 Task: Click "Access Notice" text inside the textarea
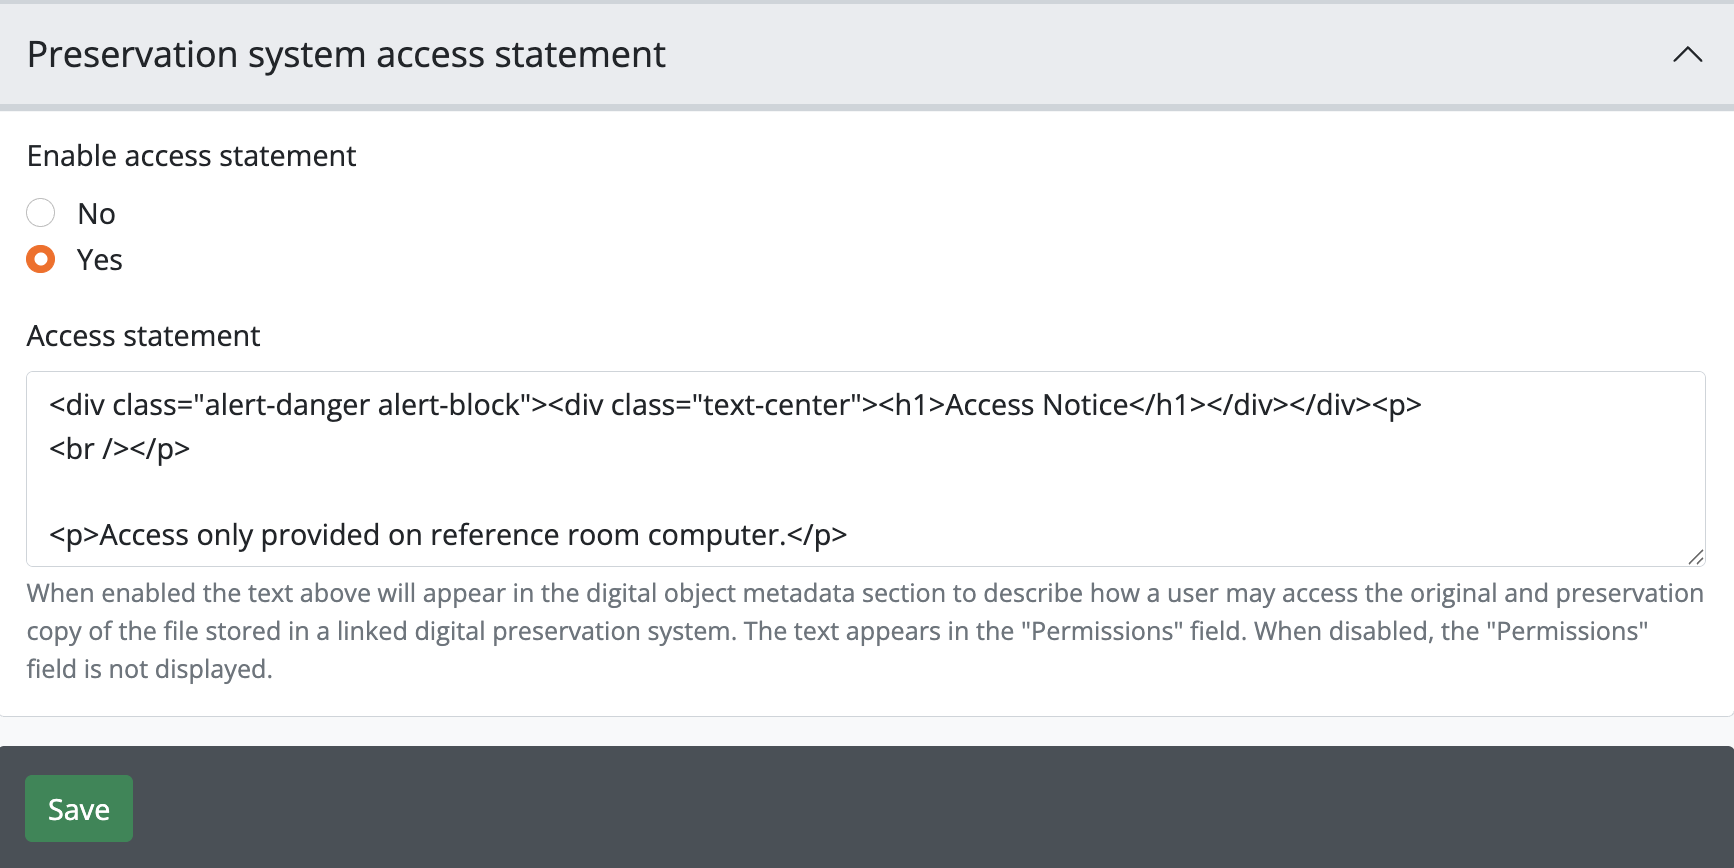[x=1036, y=405]
